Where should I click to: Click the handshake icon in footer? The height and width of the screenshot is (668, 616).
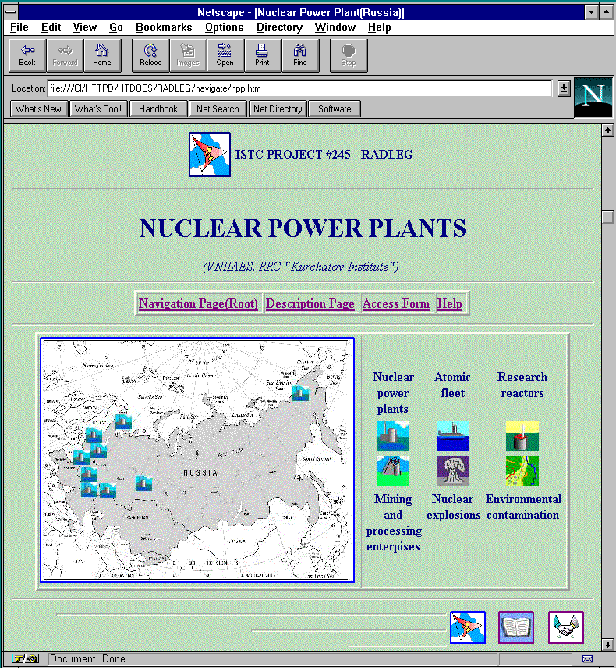click(565, 627)
